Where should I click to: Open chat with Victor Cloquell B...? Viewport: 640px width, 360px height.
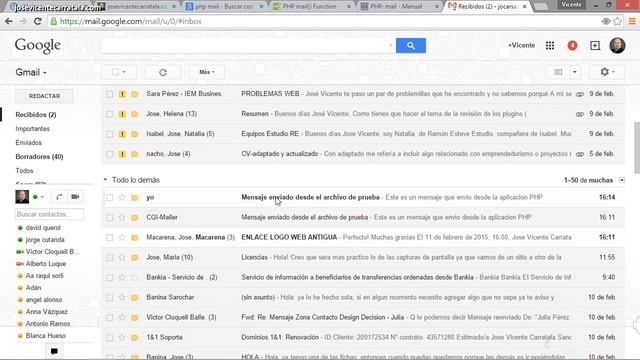click(53, 252)
